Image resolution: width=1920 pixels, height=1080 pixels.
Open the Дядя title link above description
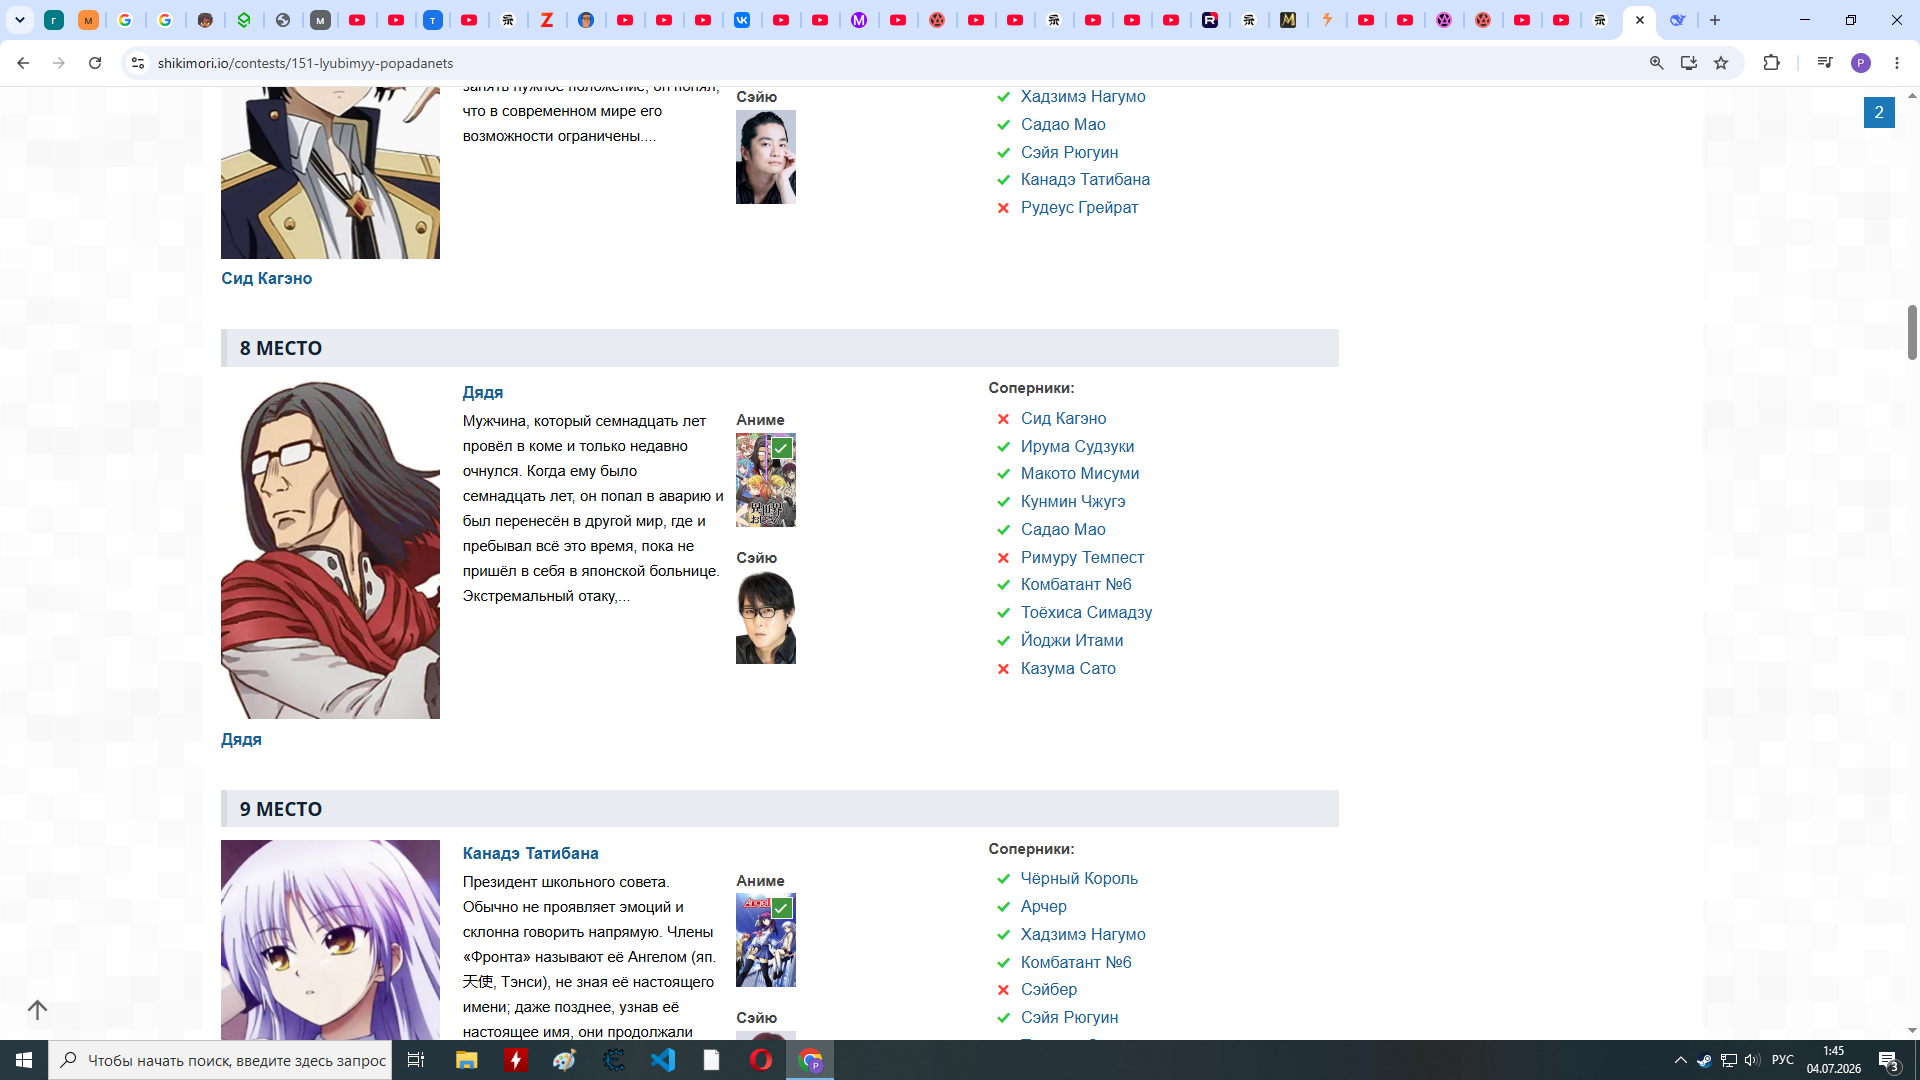click(x=482, y=392)
